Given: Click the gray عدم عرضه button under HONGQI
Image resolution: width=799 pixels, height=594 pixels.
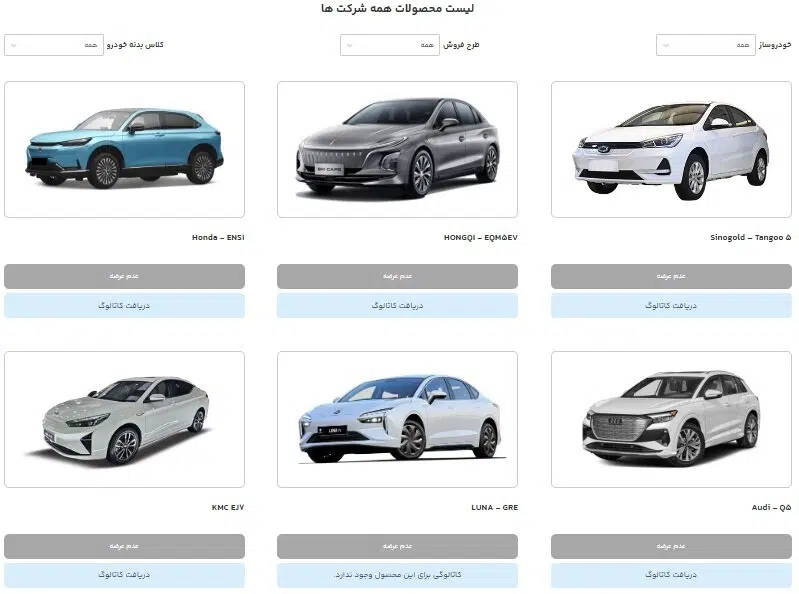Looking at the screenshot, I should point(397,276).
